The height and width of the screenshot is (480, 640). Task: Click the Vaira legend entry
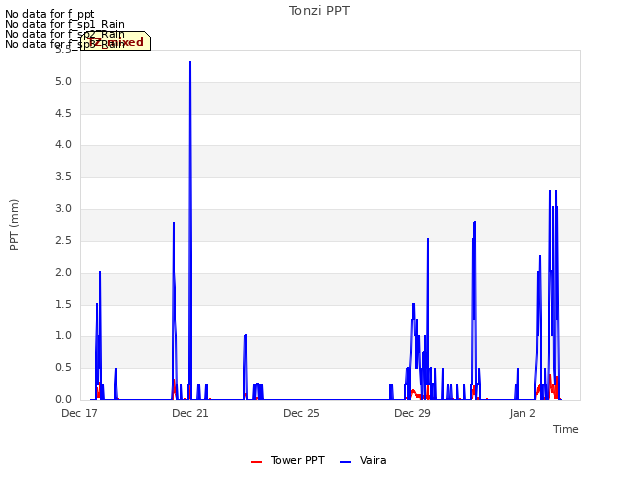tap(363, 460)
